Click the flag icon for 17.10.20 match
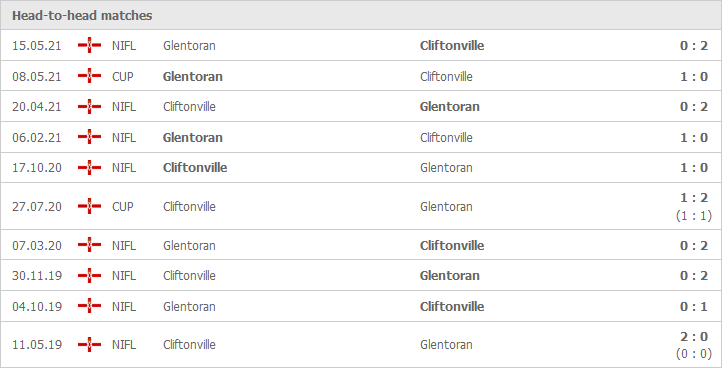722x368 pixels. (89, 168)
